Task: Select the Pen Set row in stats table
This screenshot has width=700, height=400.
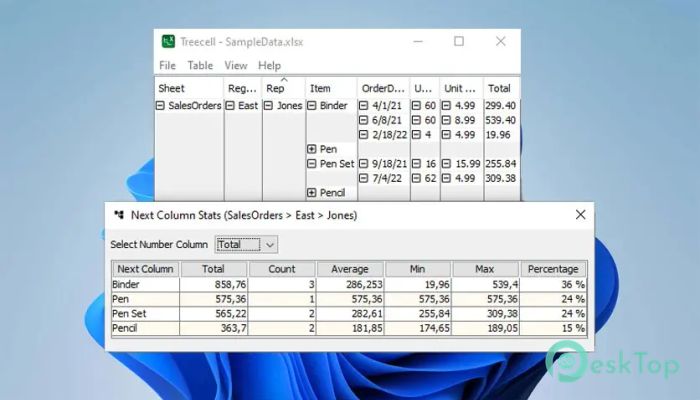Action: click(349, 314)
